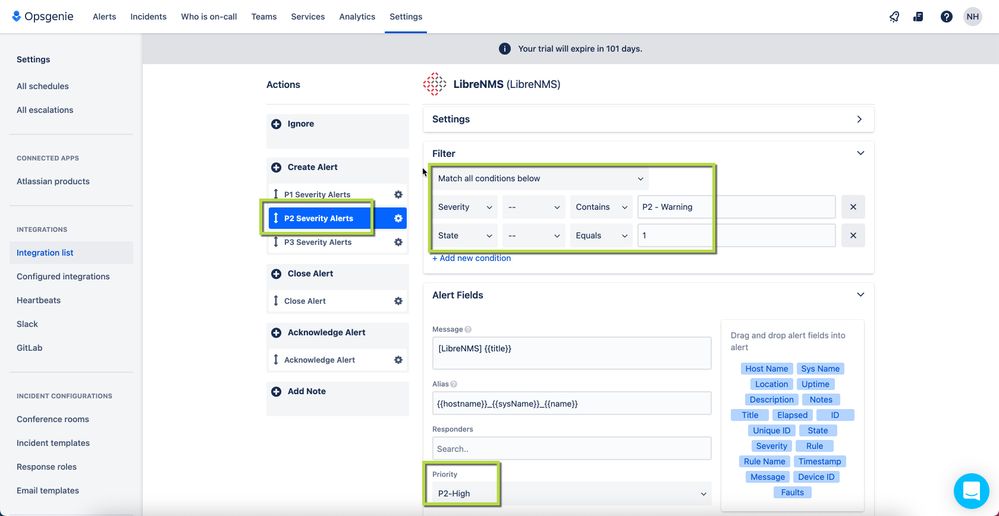Click reorder handle of Acknowledge Alert rule
This screenshot has height=516, width=999.
276,360
